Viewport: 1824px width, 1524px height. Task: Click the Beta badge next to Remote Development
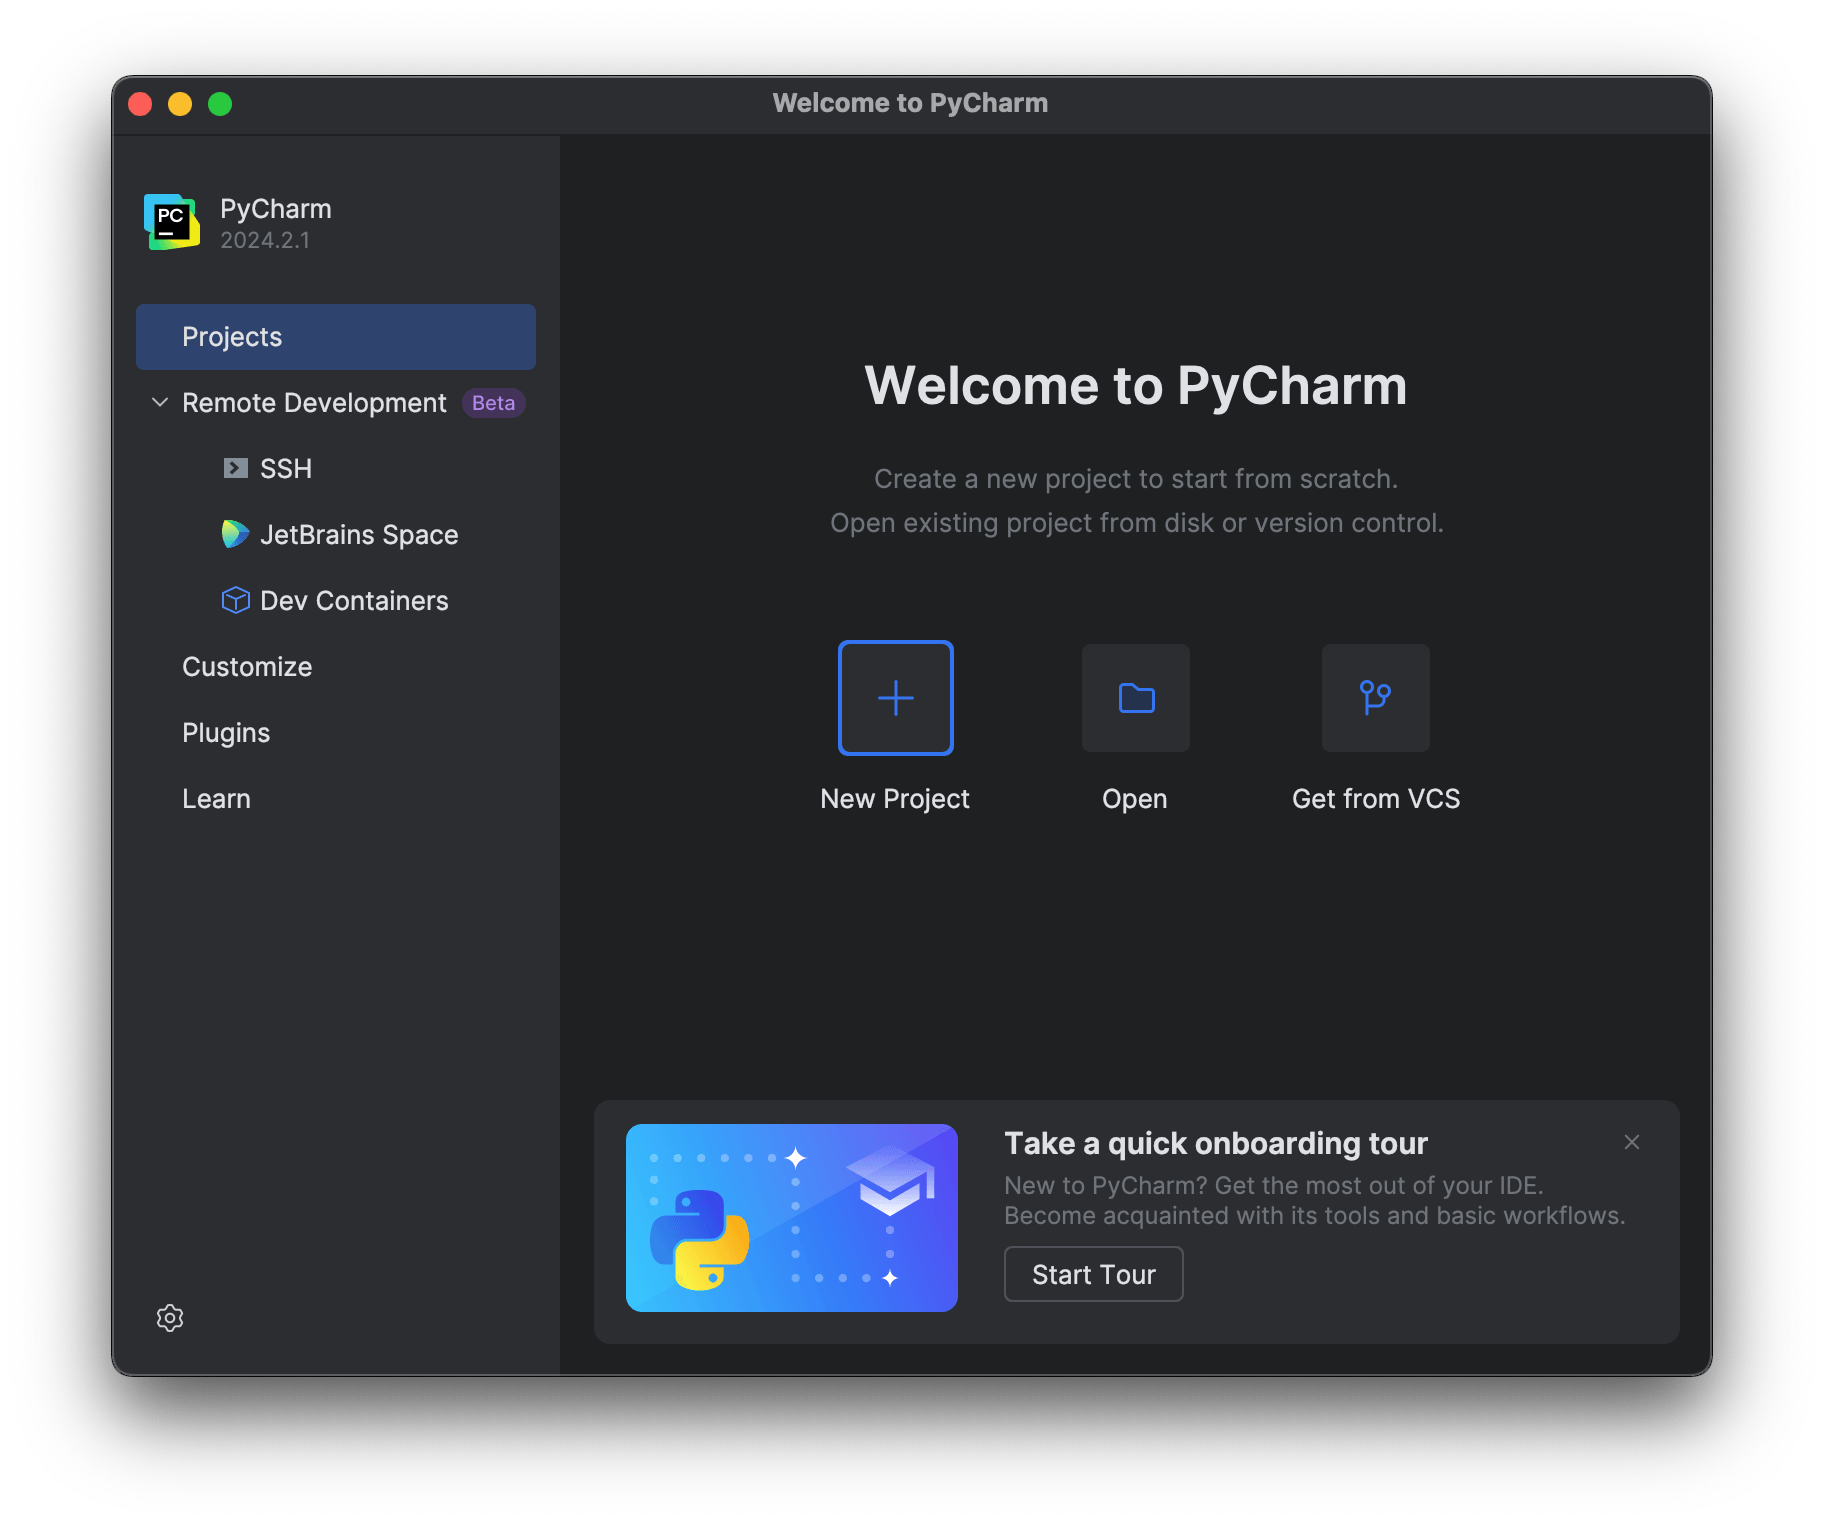(493, 402)
